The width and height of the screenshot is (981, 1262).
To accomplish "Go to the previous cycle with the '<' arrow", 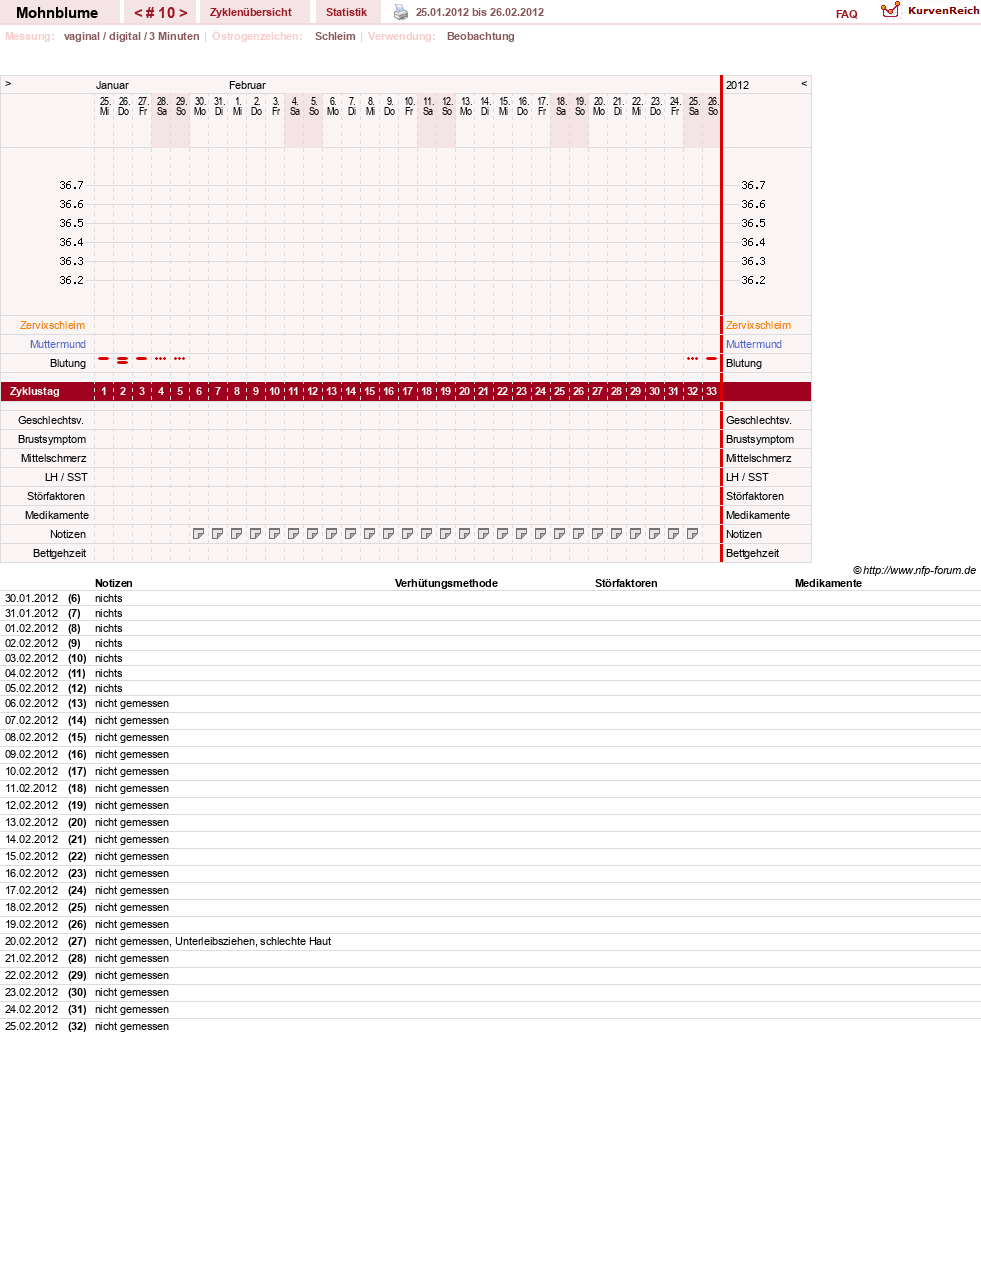I will 138,13.
